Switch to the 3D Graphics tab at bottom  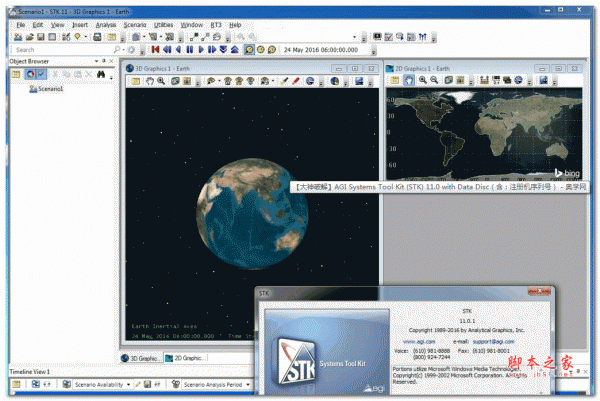coord(143,357)
